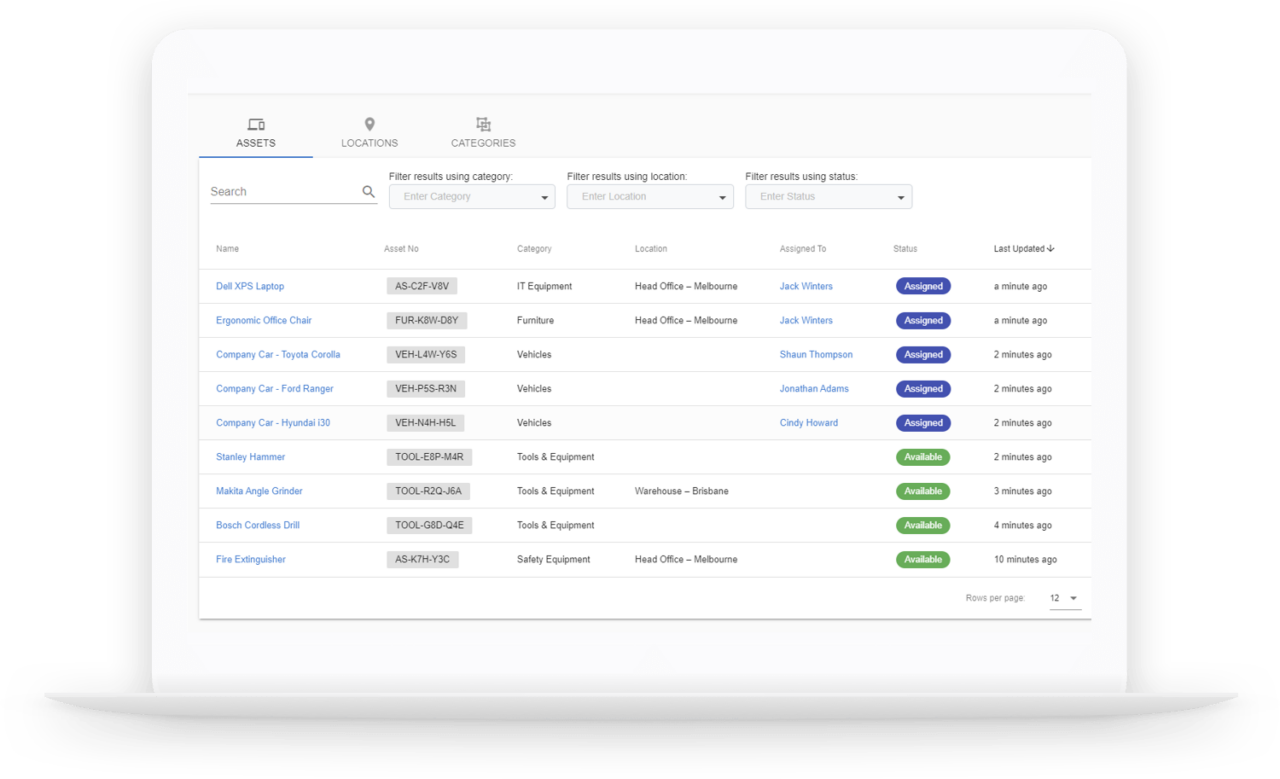Sort by the Name column header
Viewport: 1280px width, 779px height.
pos(227,249)
